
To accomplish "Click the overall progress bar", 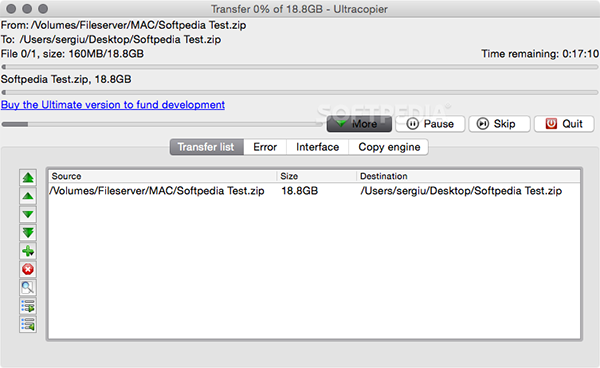I will (300, 67).
